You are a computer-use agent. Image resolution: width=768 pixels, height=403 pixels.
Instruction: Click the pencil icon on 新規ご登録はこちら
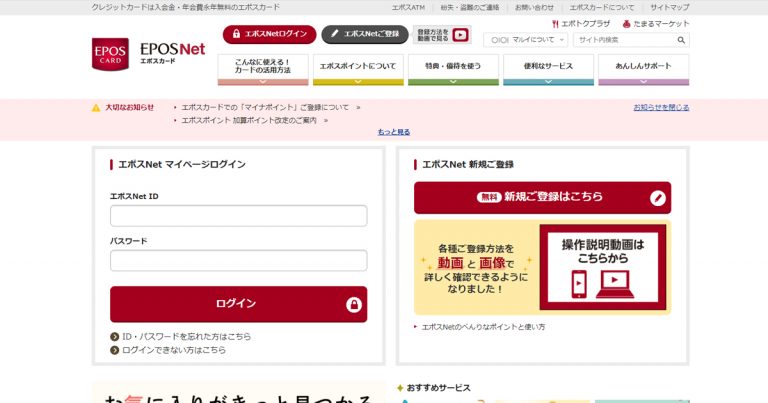[657, 198]
